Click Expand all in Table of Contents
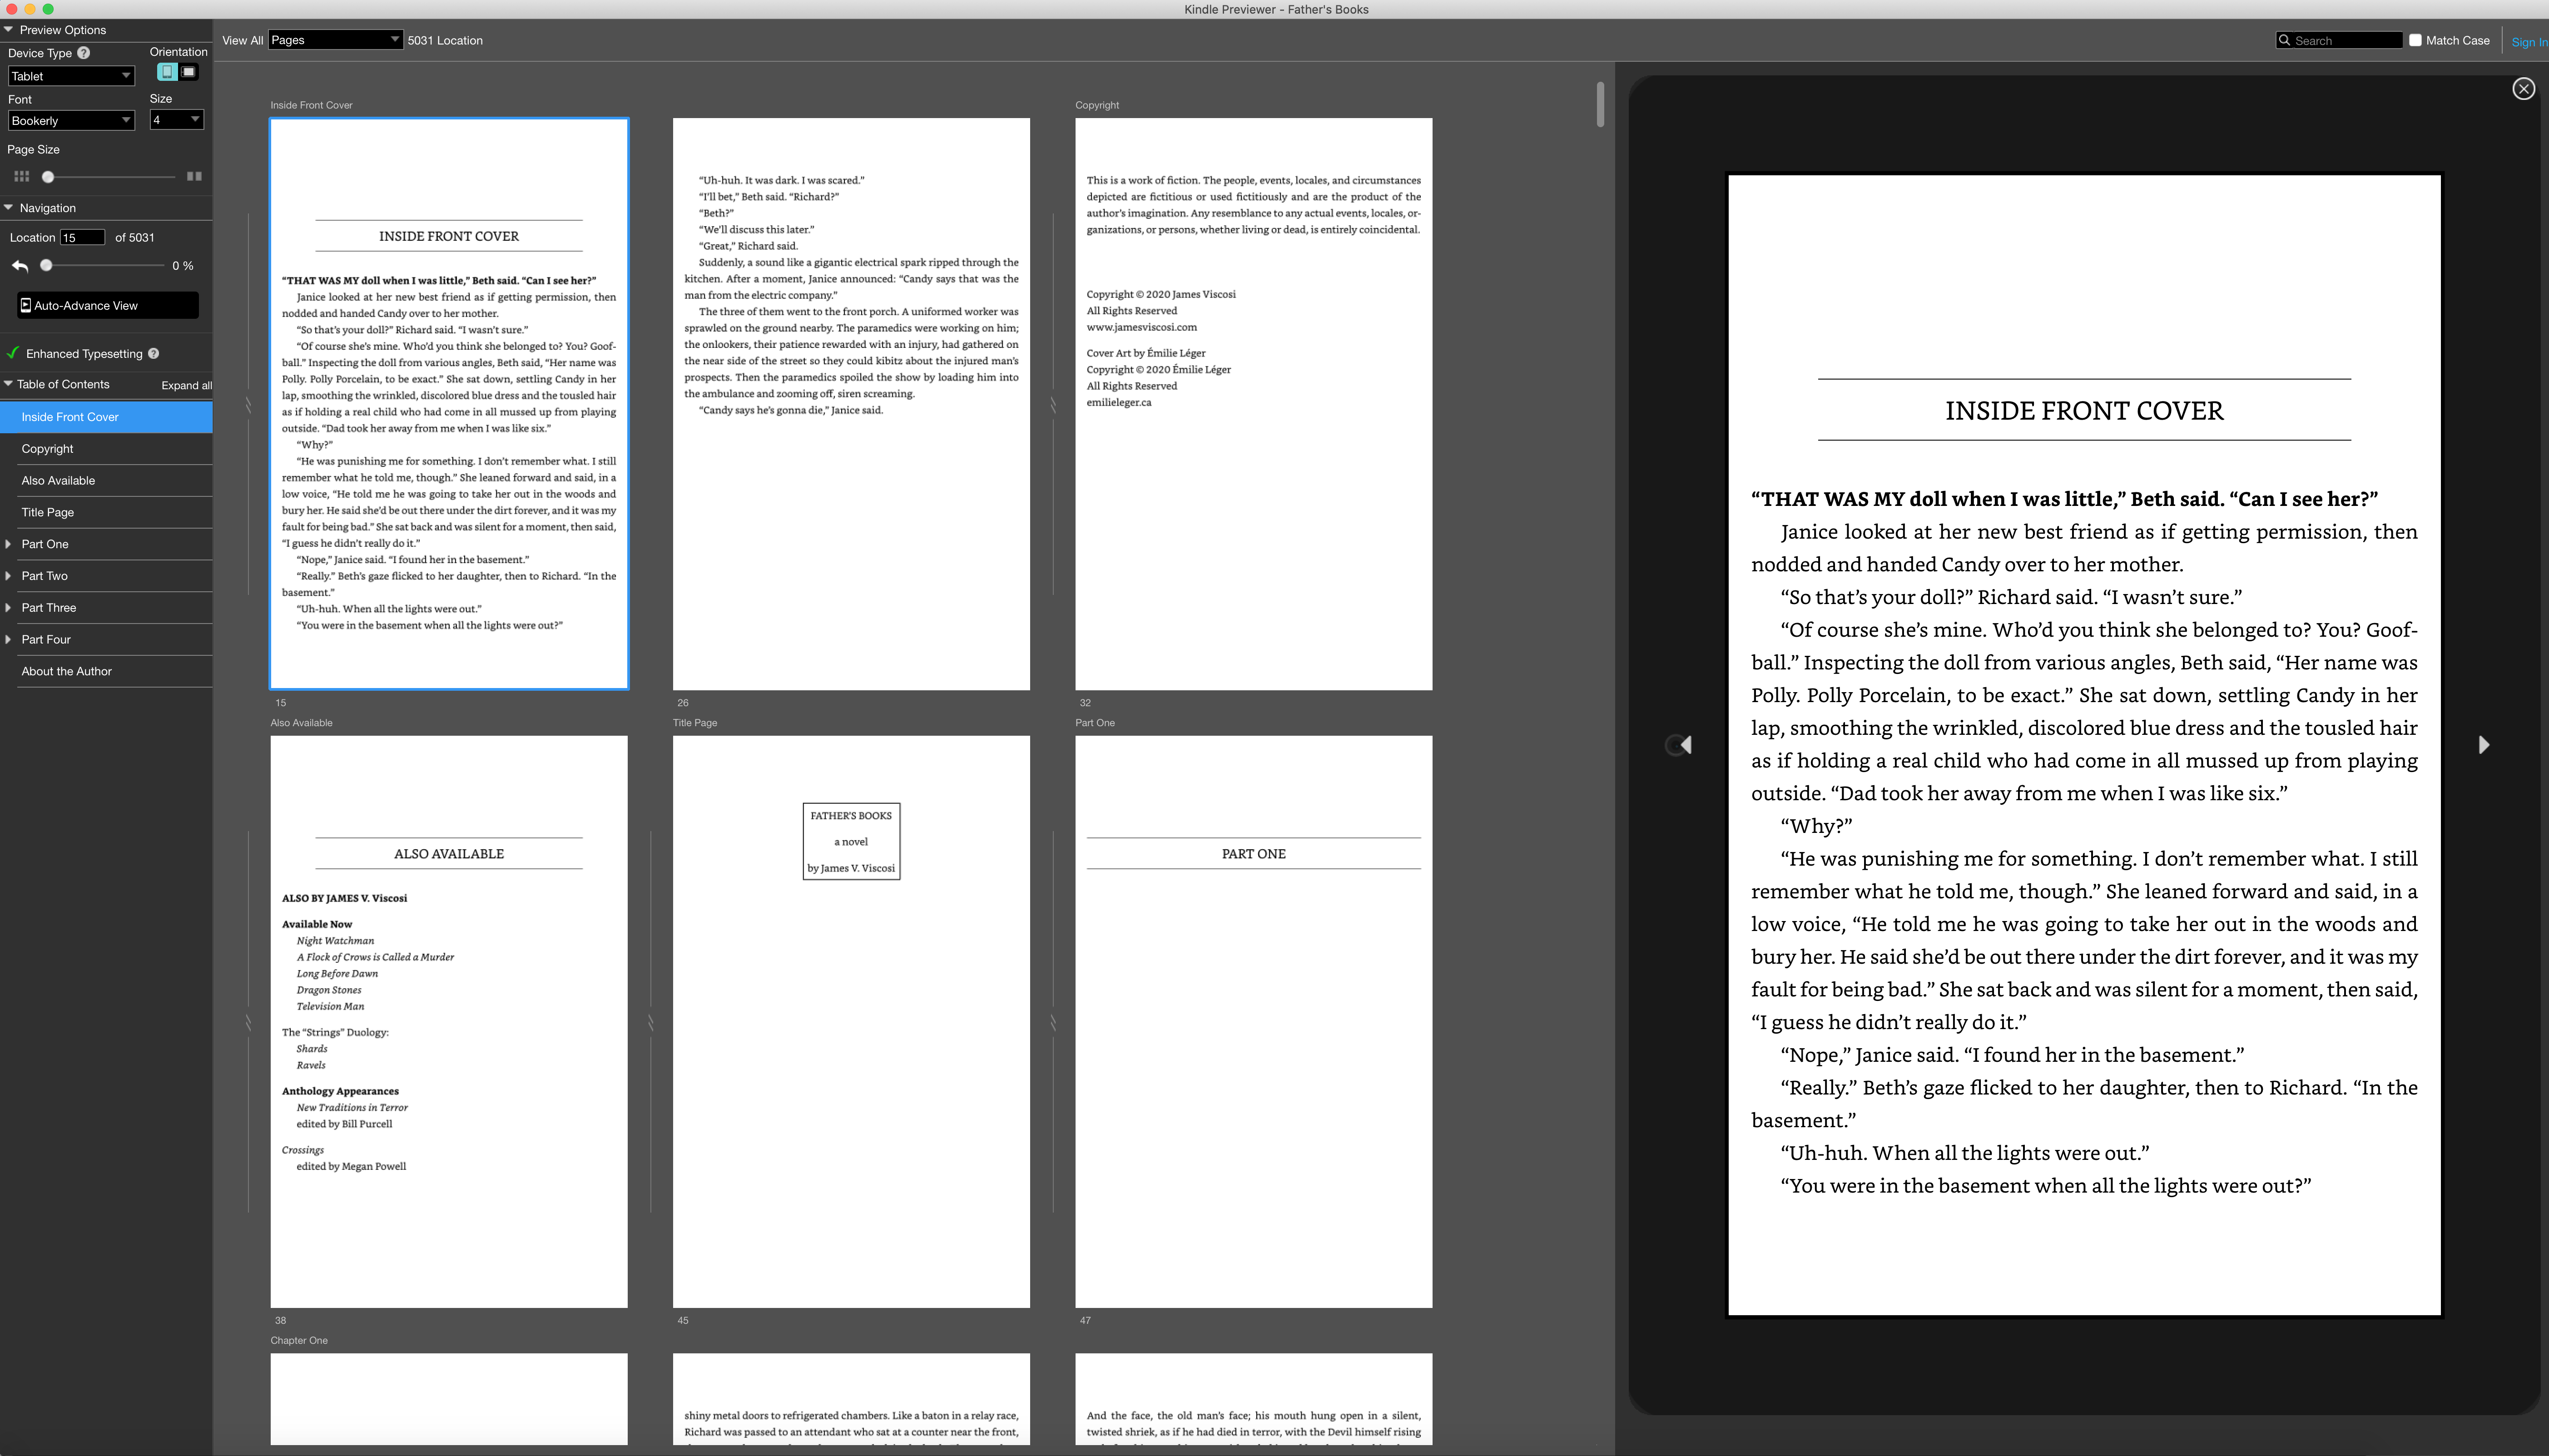The width and height of the screenshot is (2549, 1456). [186, 385]
